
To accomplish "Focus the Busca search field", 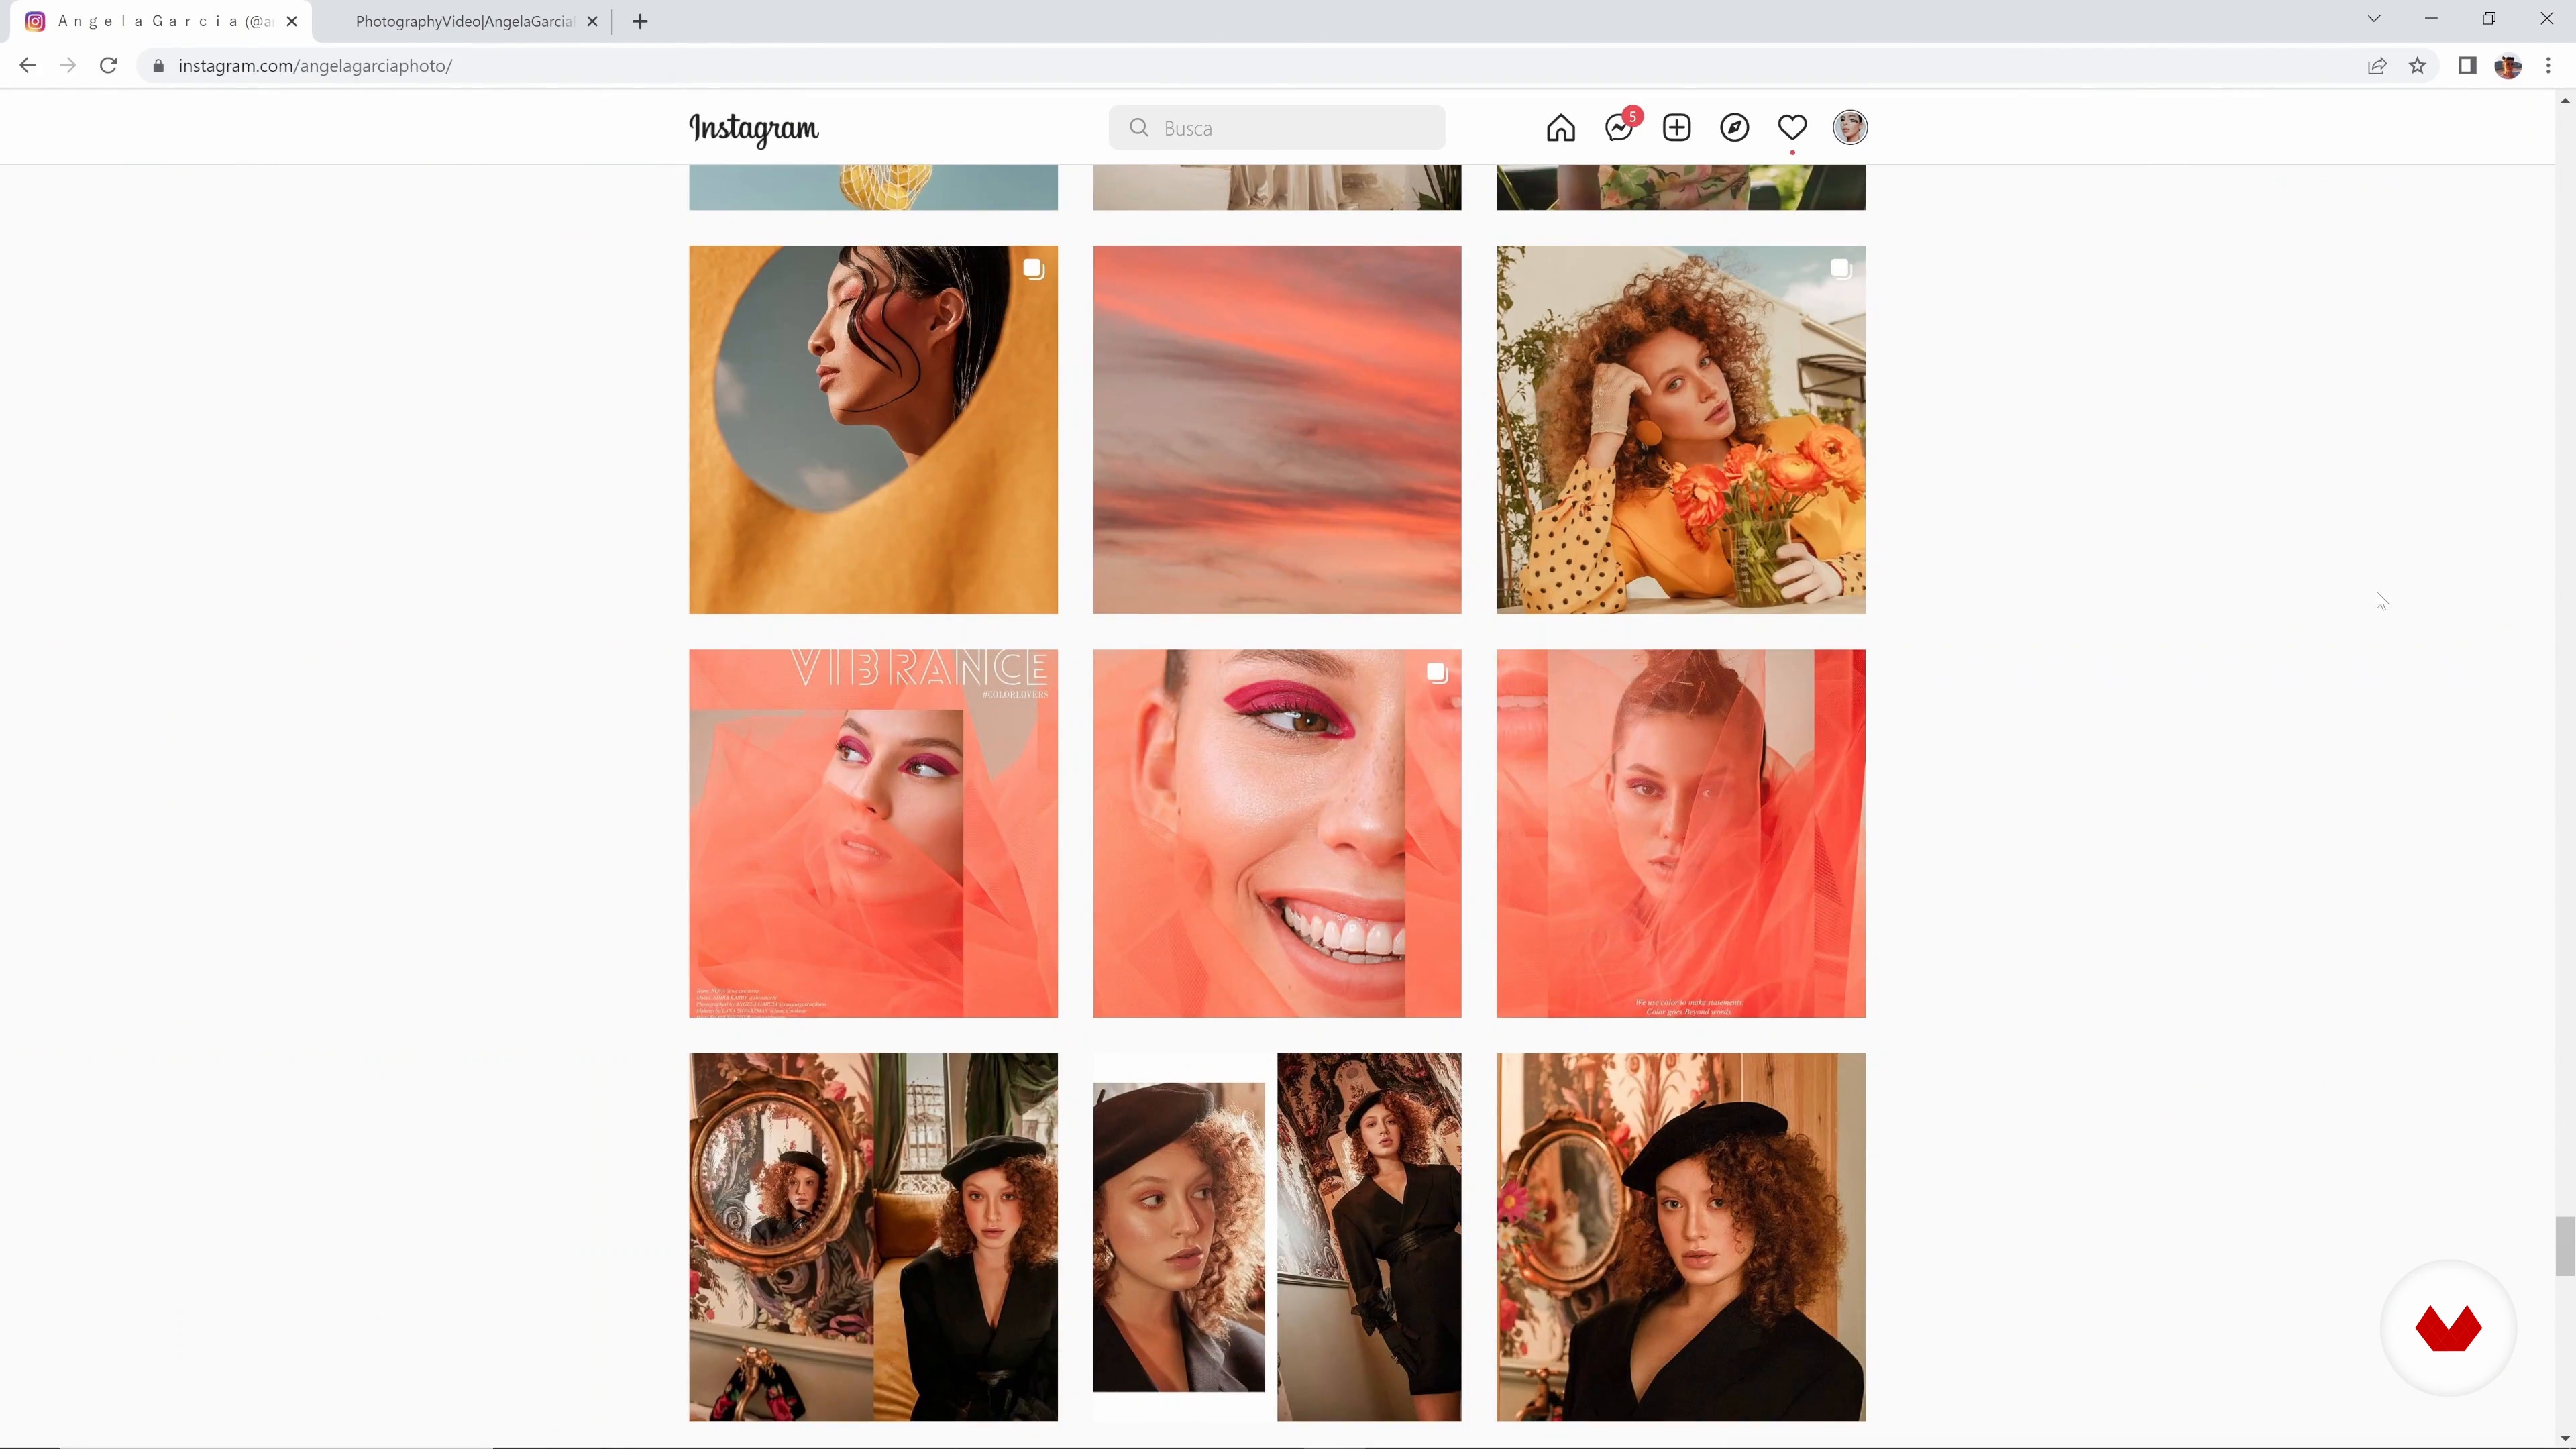I will pos(1277,128).
